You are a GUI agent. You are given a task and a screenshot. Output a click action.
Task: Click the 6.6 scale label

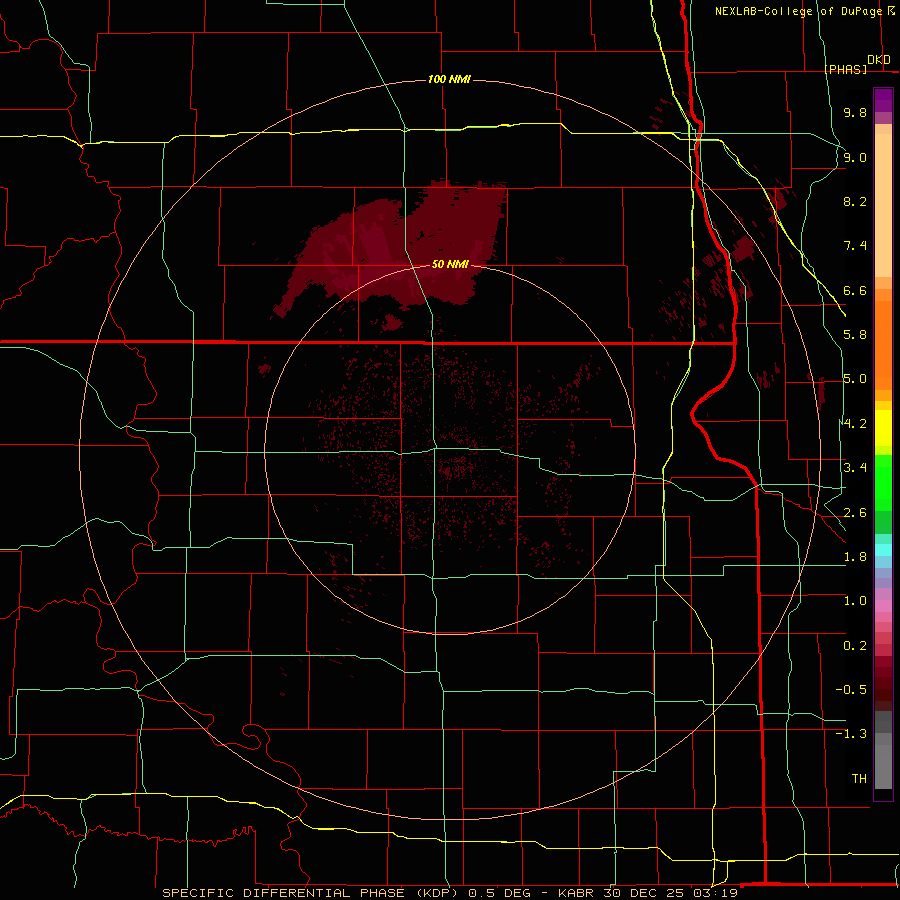click(x=855, y=290)
